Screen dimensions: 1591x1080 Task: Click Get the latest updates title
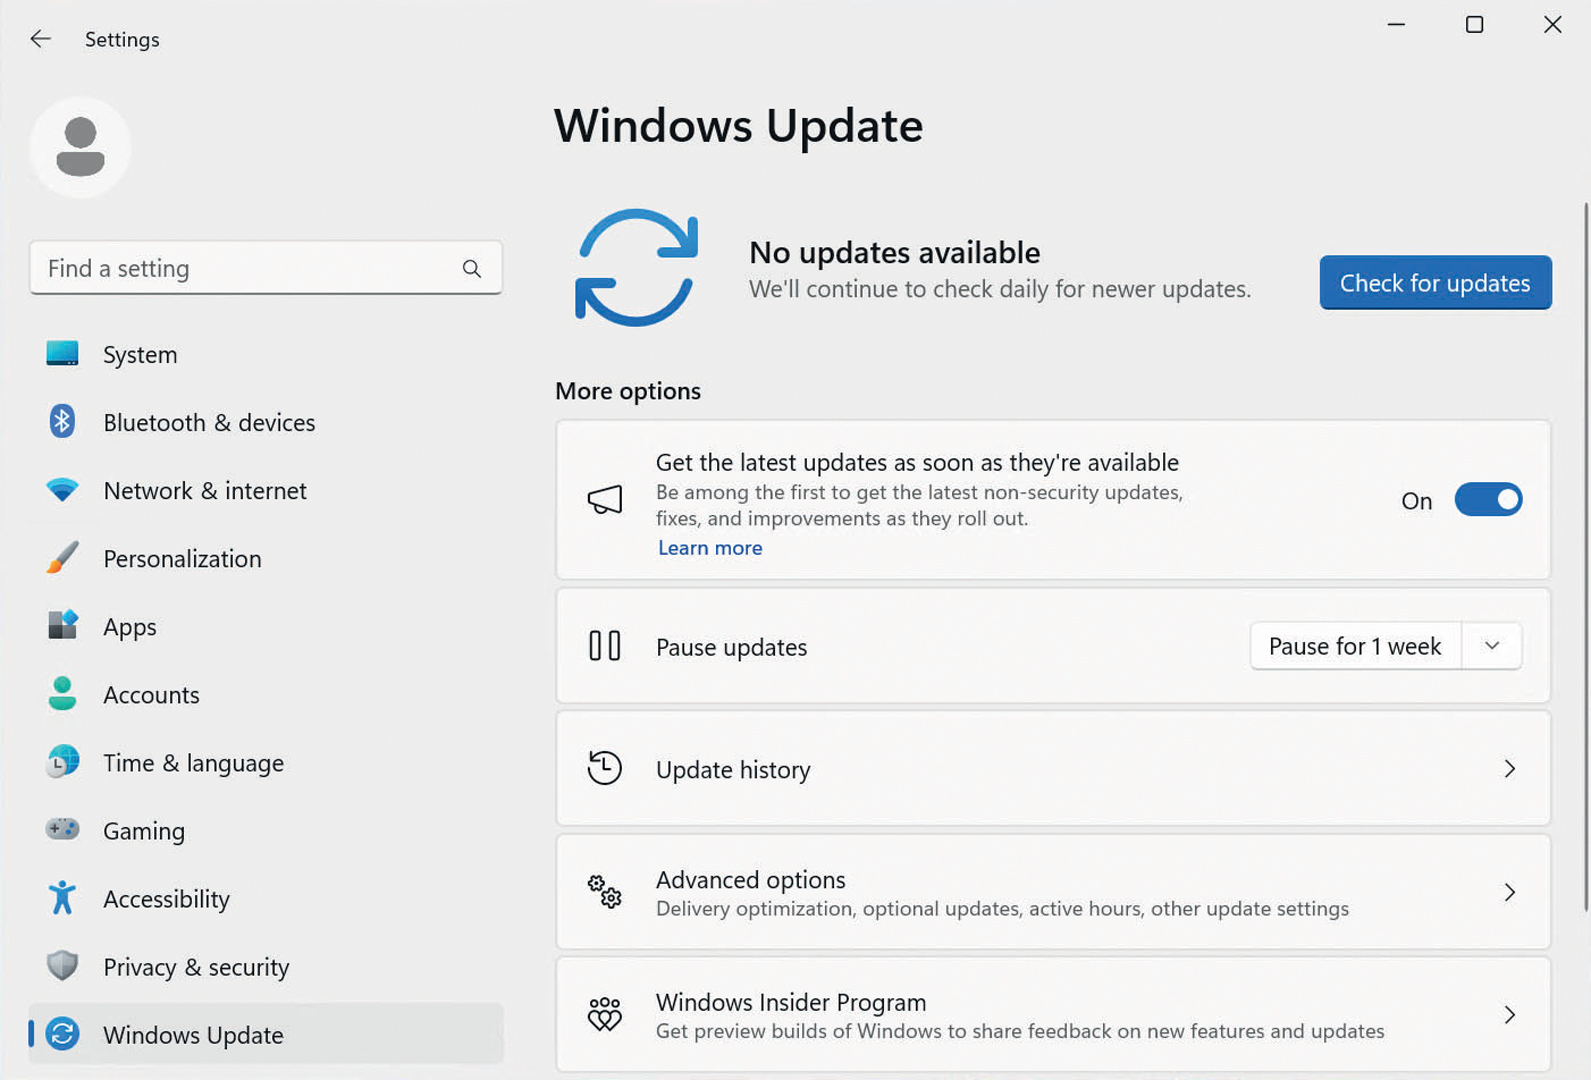coord(917,462)
